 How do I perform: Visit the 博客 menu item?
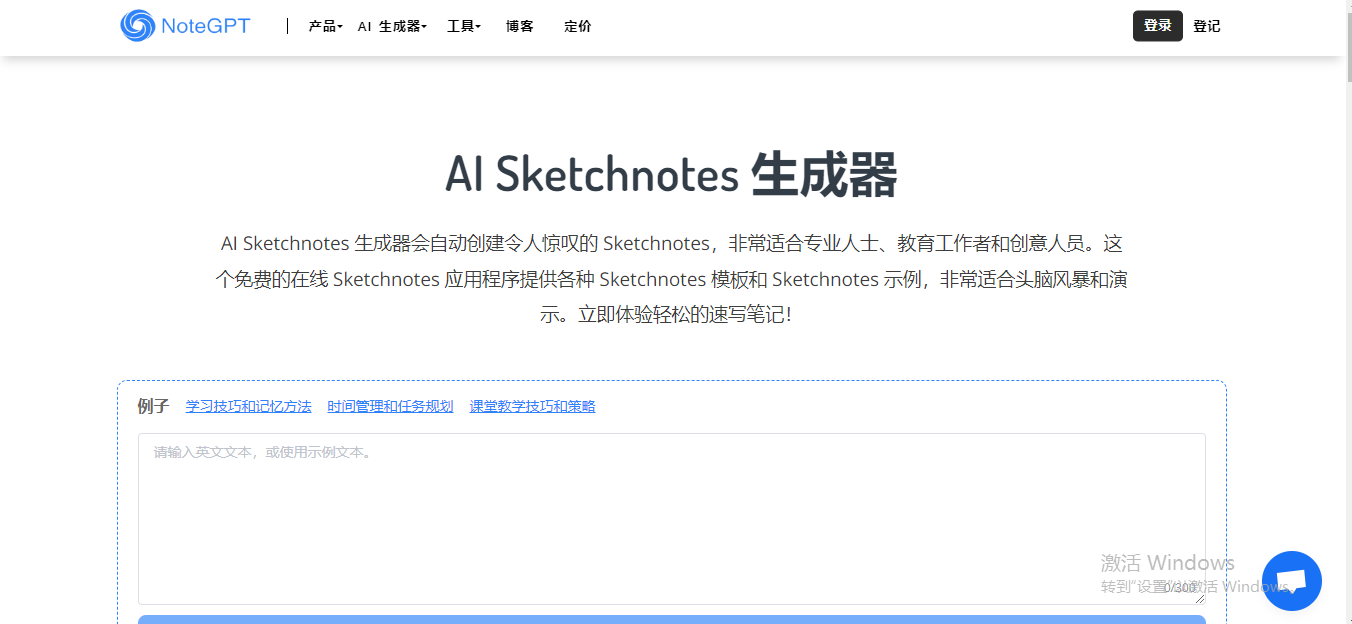click(x=519, y=26)
